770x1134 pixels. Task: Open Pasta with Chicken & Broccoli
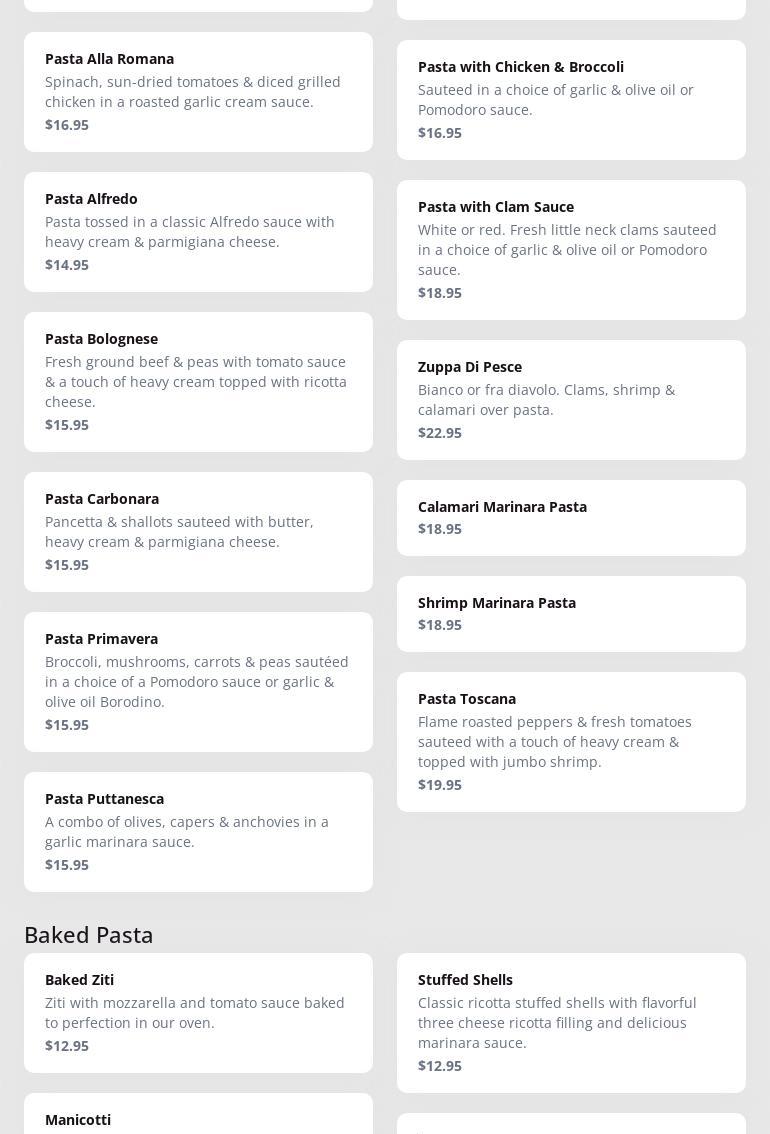[571, 99]
